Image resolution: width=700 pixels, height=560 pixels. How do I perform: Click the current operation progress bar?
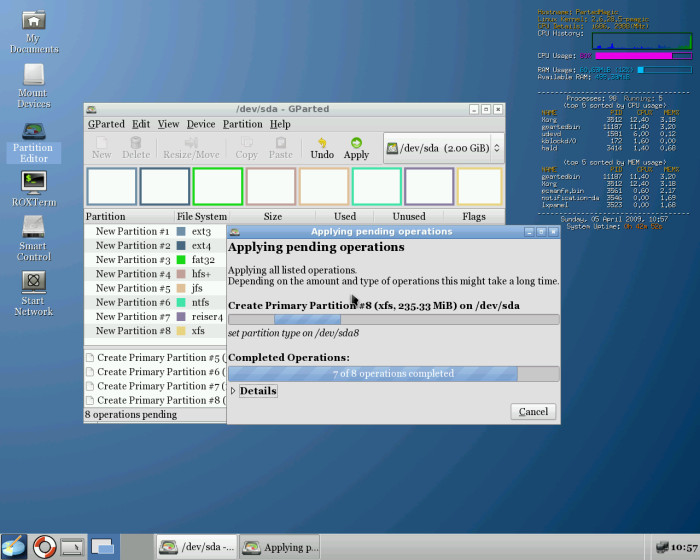(393, 319)
